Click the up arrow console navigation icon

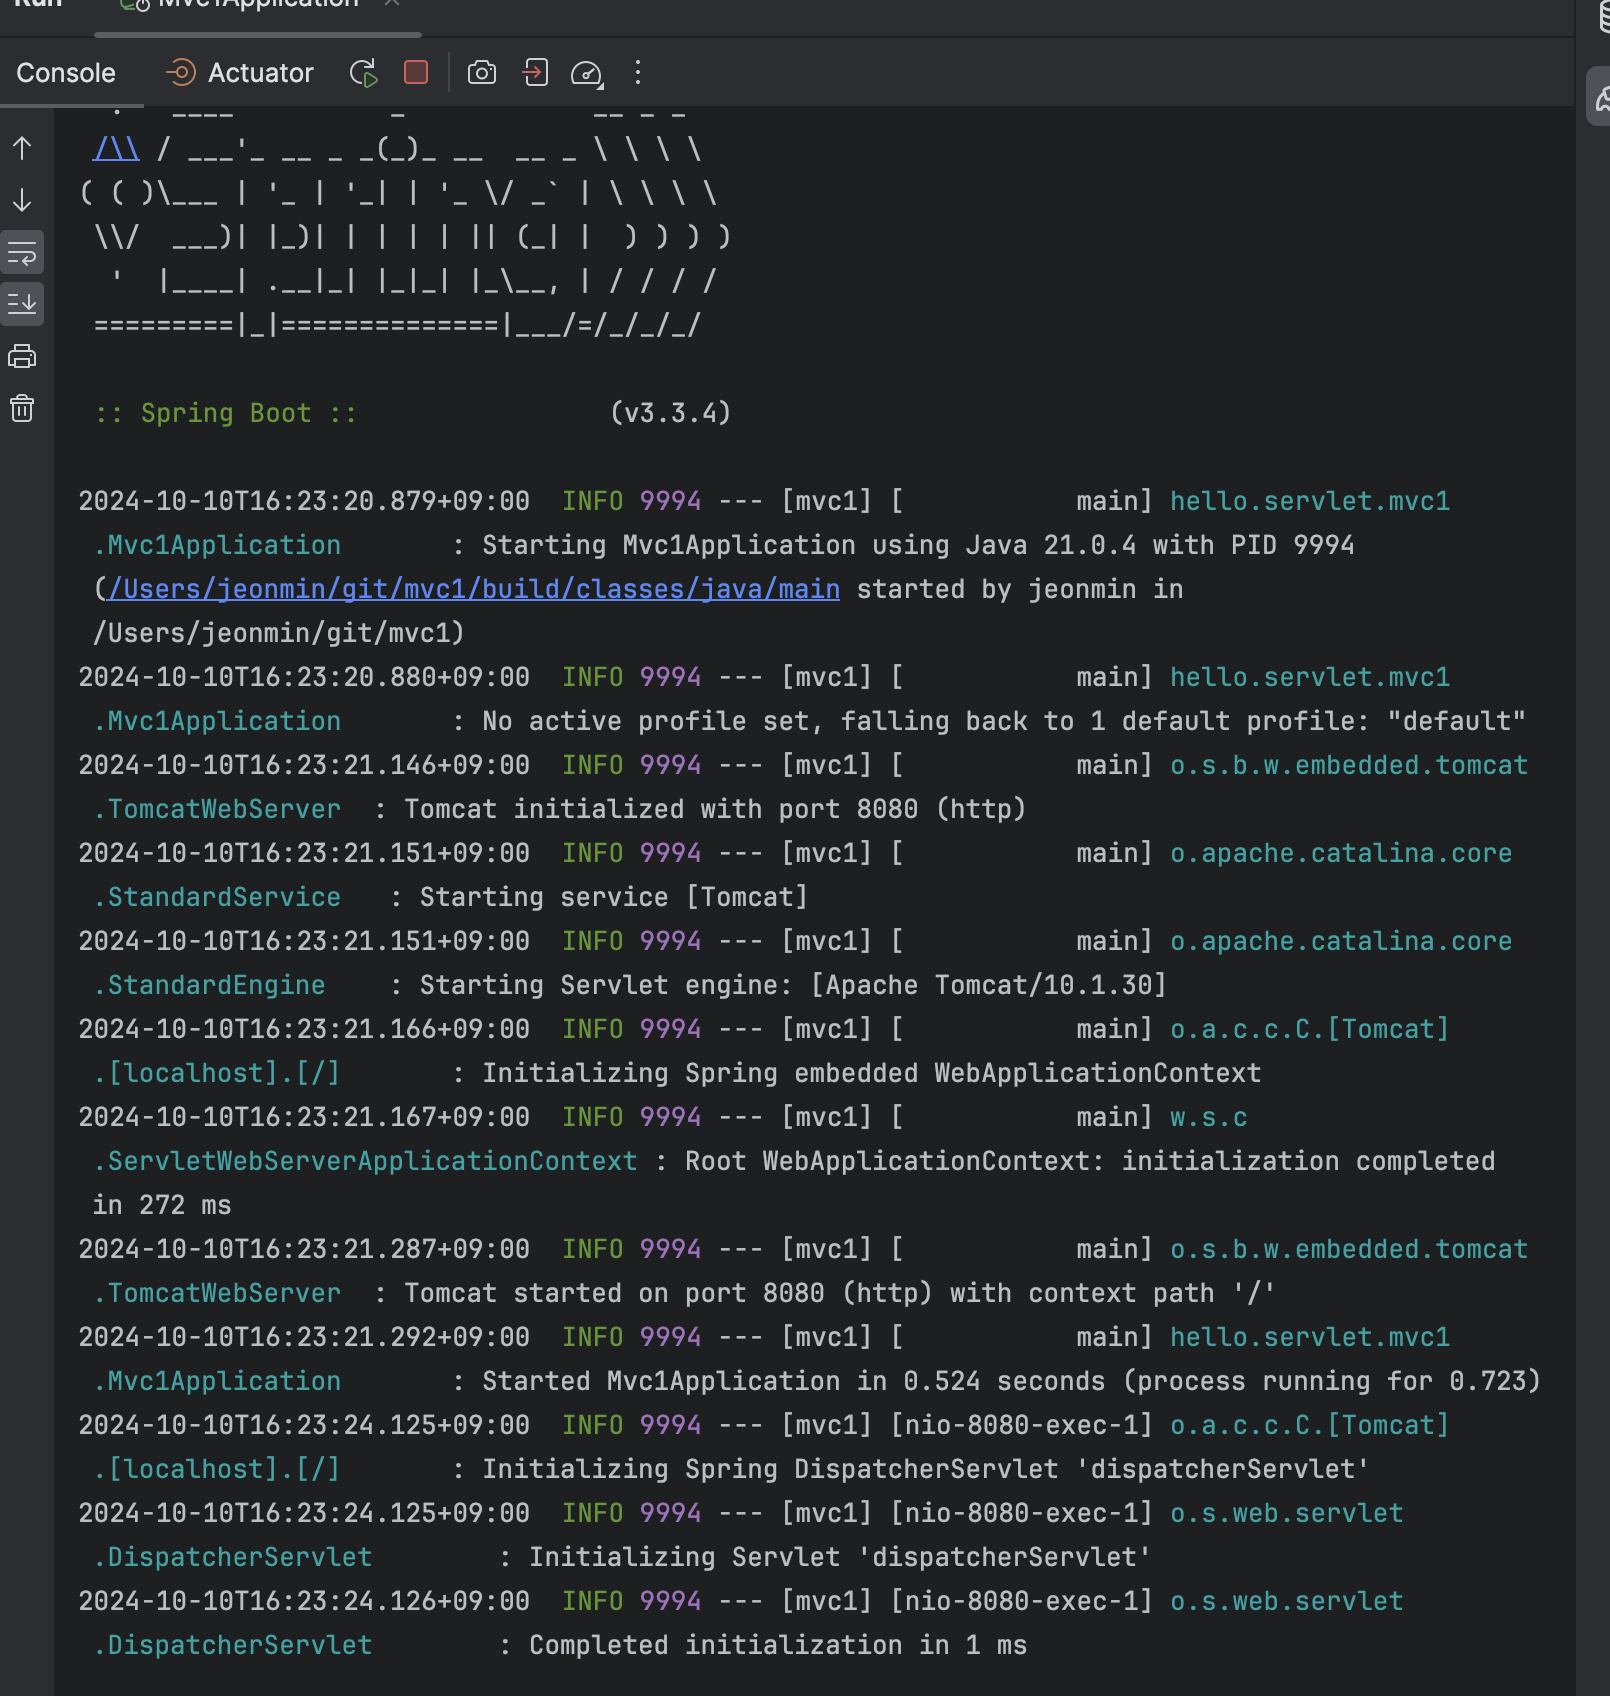22,149
